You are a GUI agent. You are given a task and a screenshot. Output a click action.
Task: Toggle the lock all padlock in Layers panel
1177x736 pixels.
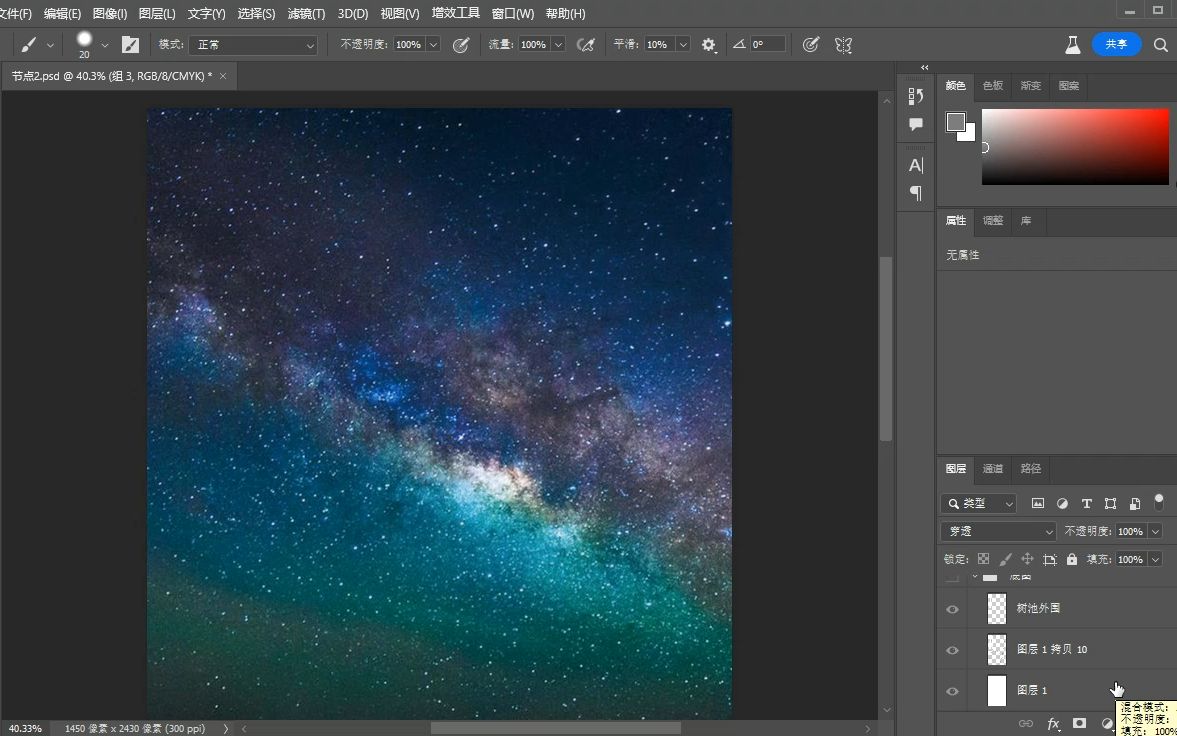1071,559
